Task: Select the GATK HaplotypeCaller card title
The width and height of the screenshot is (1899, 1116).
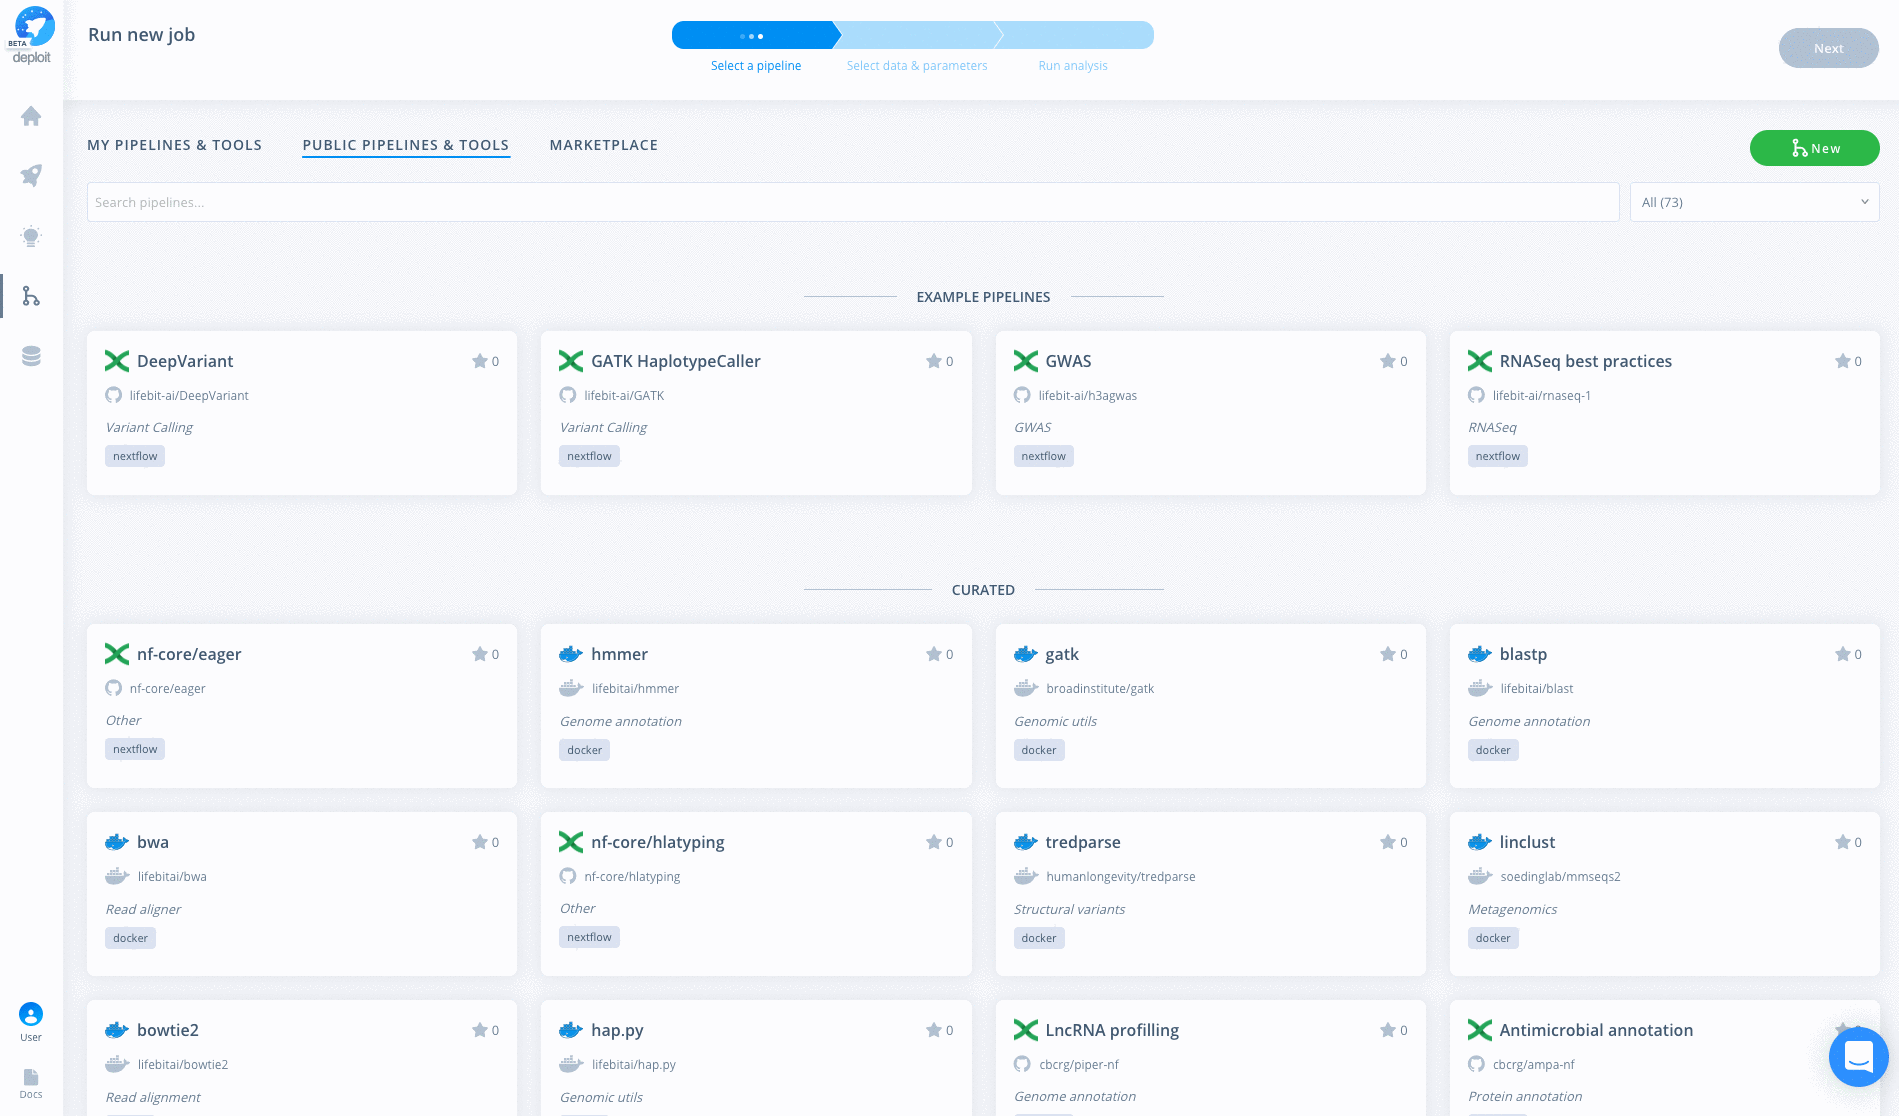Action: [x=676, y=361]
